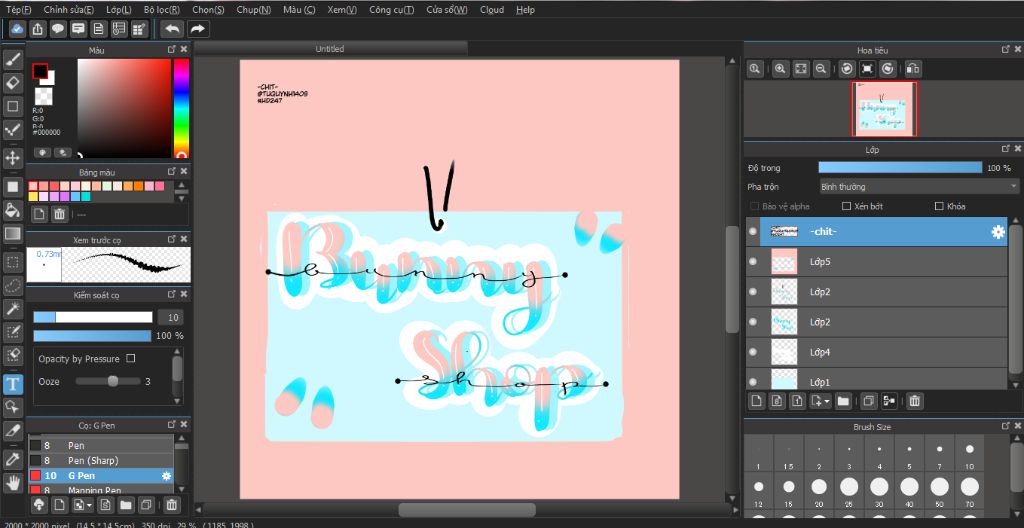Choose the Move tool with four arrows
This screenshot has height=528, width=1024.
click(12, 157)
